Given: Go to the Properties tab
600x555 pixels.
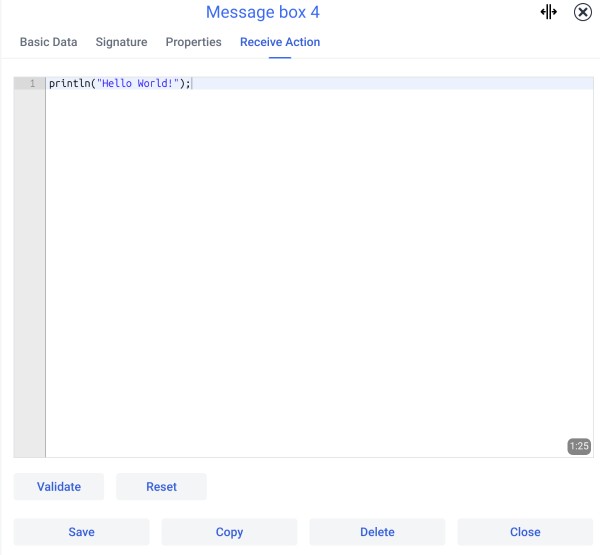Looking at the screenshot, I should click(x=193, y=42).
